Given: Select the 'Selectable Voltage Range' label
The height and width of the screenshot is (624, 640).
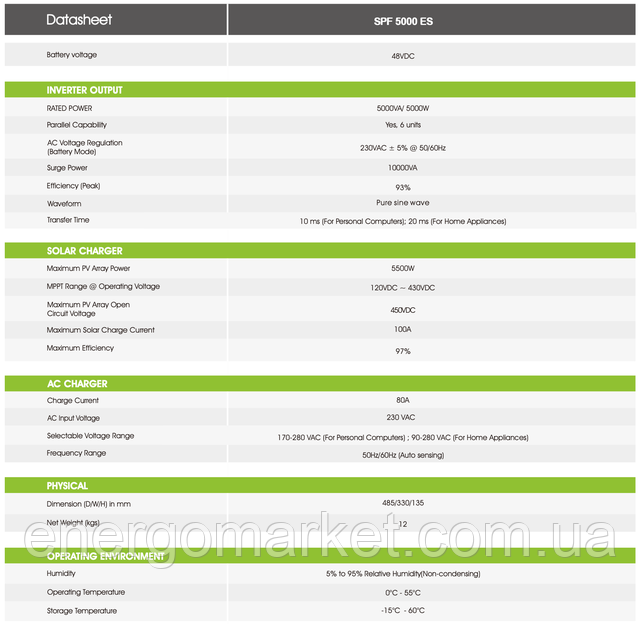Looking at the screenshot, I should pos(90,435).
